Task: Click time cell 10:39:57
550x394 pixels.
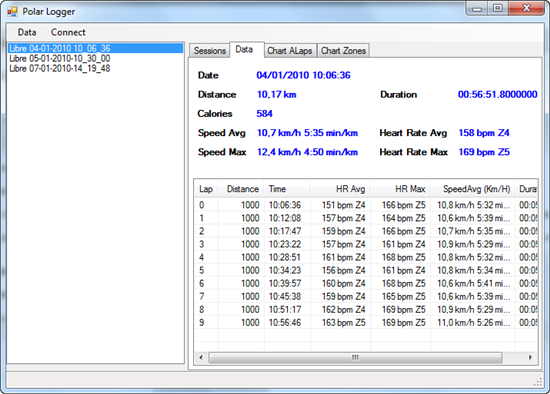Action: coord(285,283)
